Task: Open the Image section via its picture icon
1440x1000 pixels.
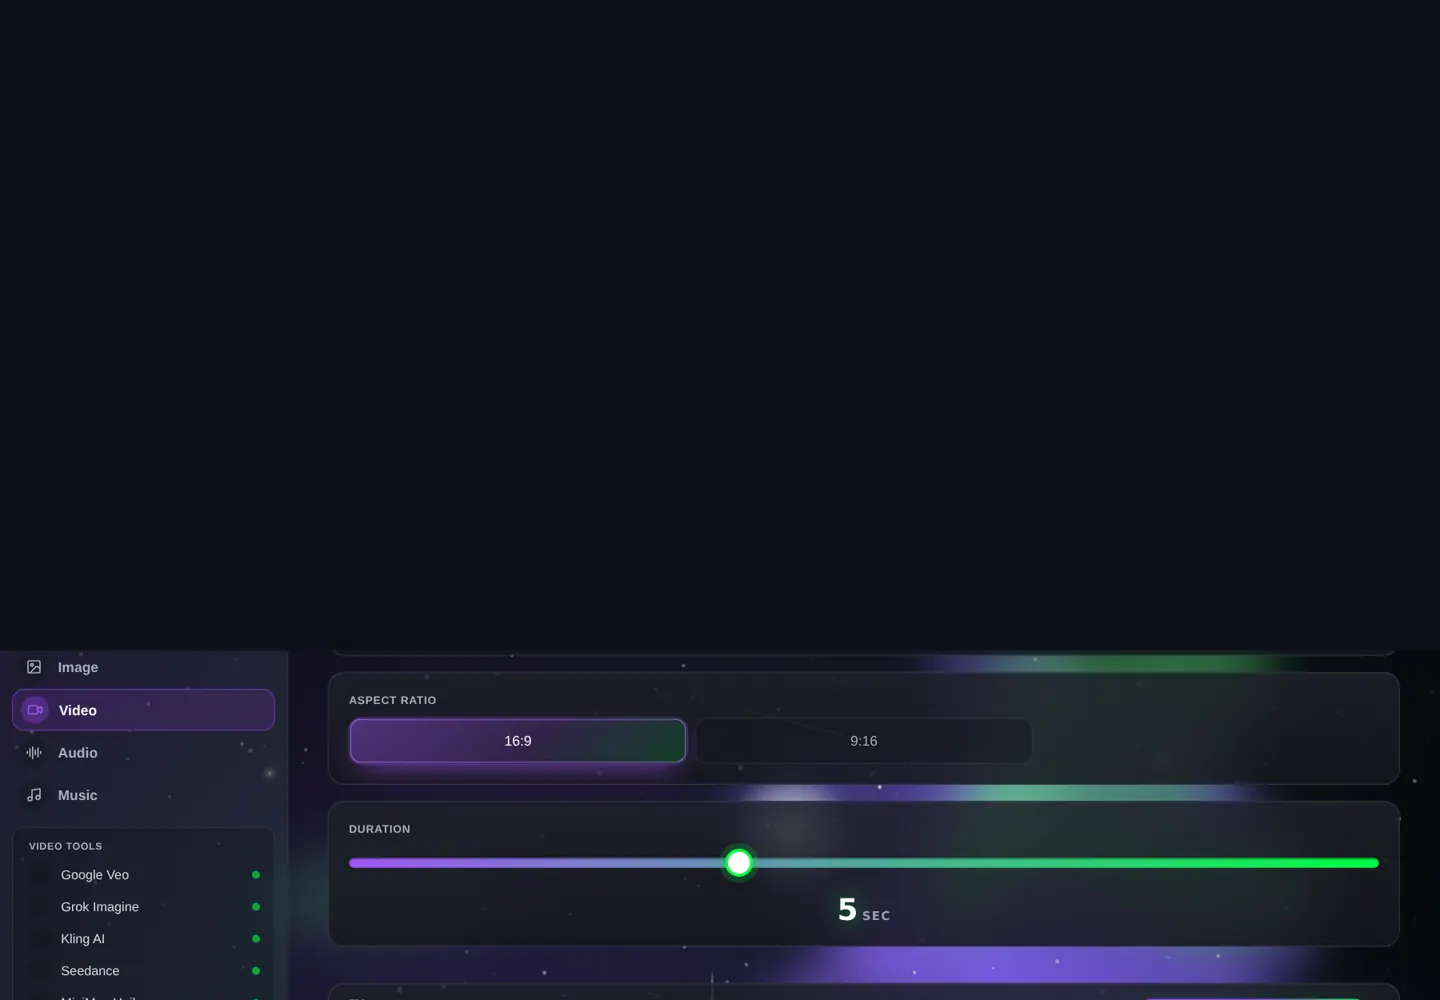Action: [x=34, y=667]
